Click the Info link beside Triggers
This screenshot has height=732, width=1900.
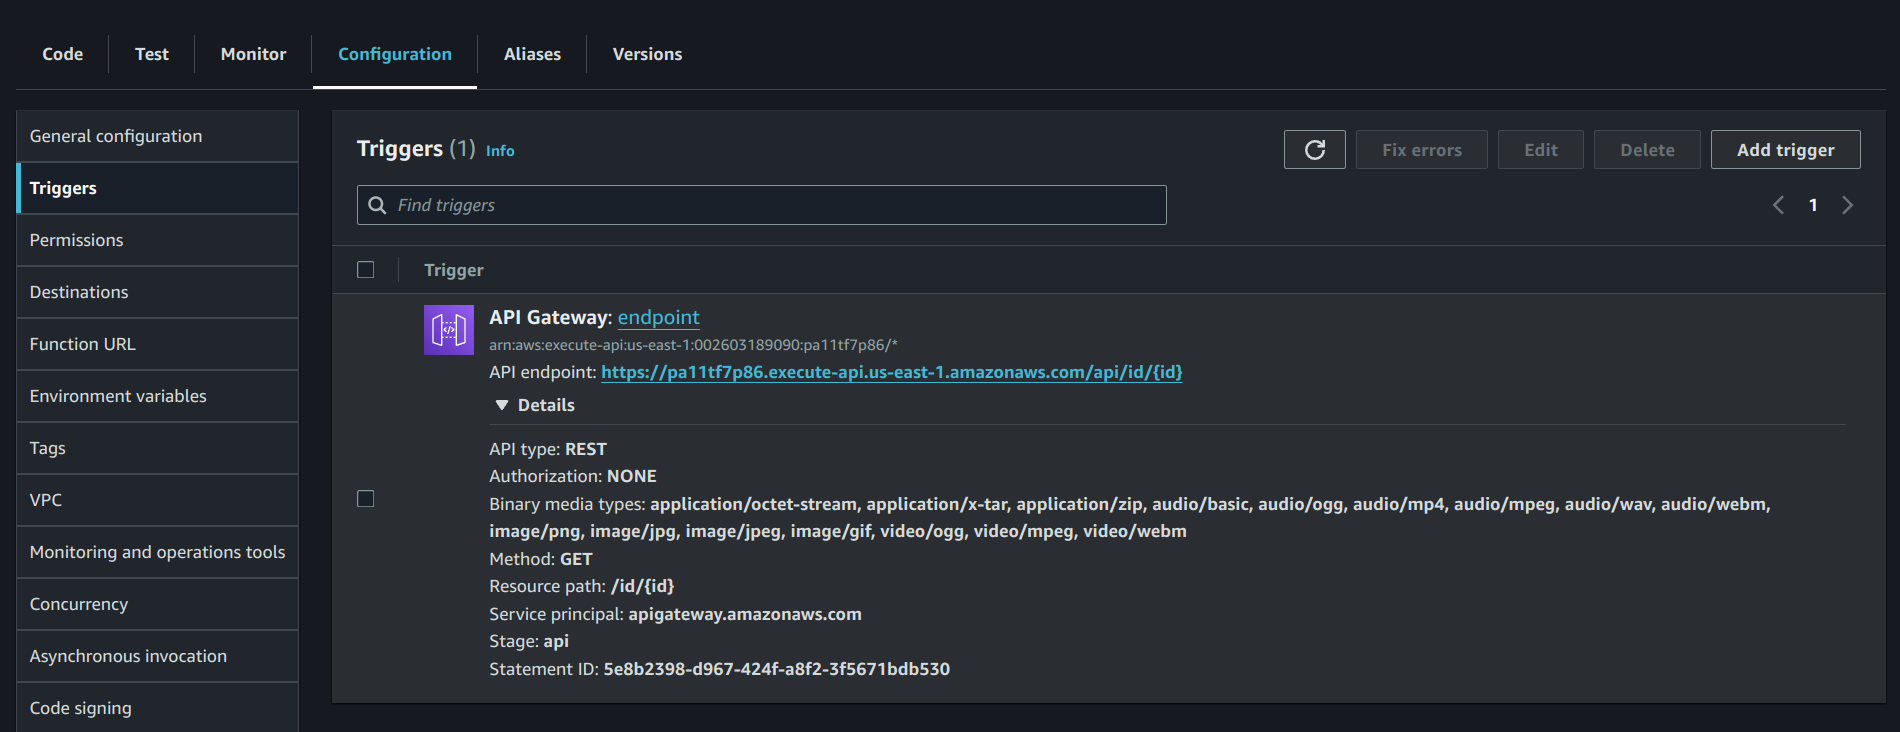(500, 151)
